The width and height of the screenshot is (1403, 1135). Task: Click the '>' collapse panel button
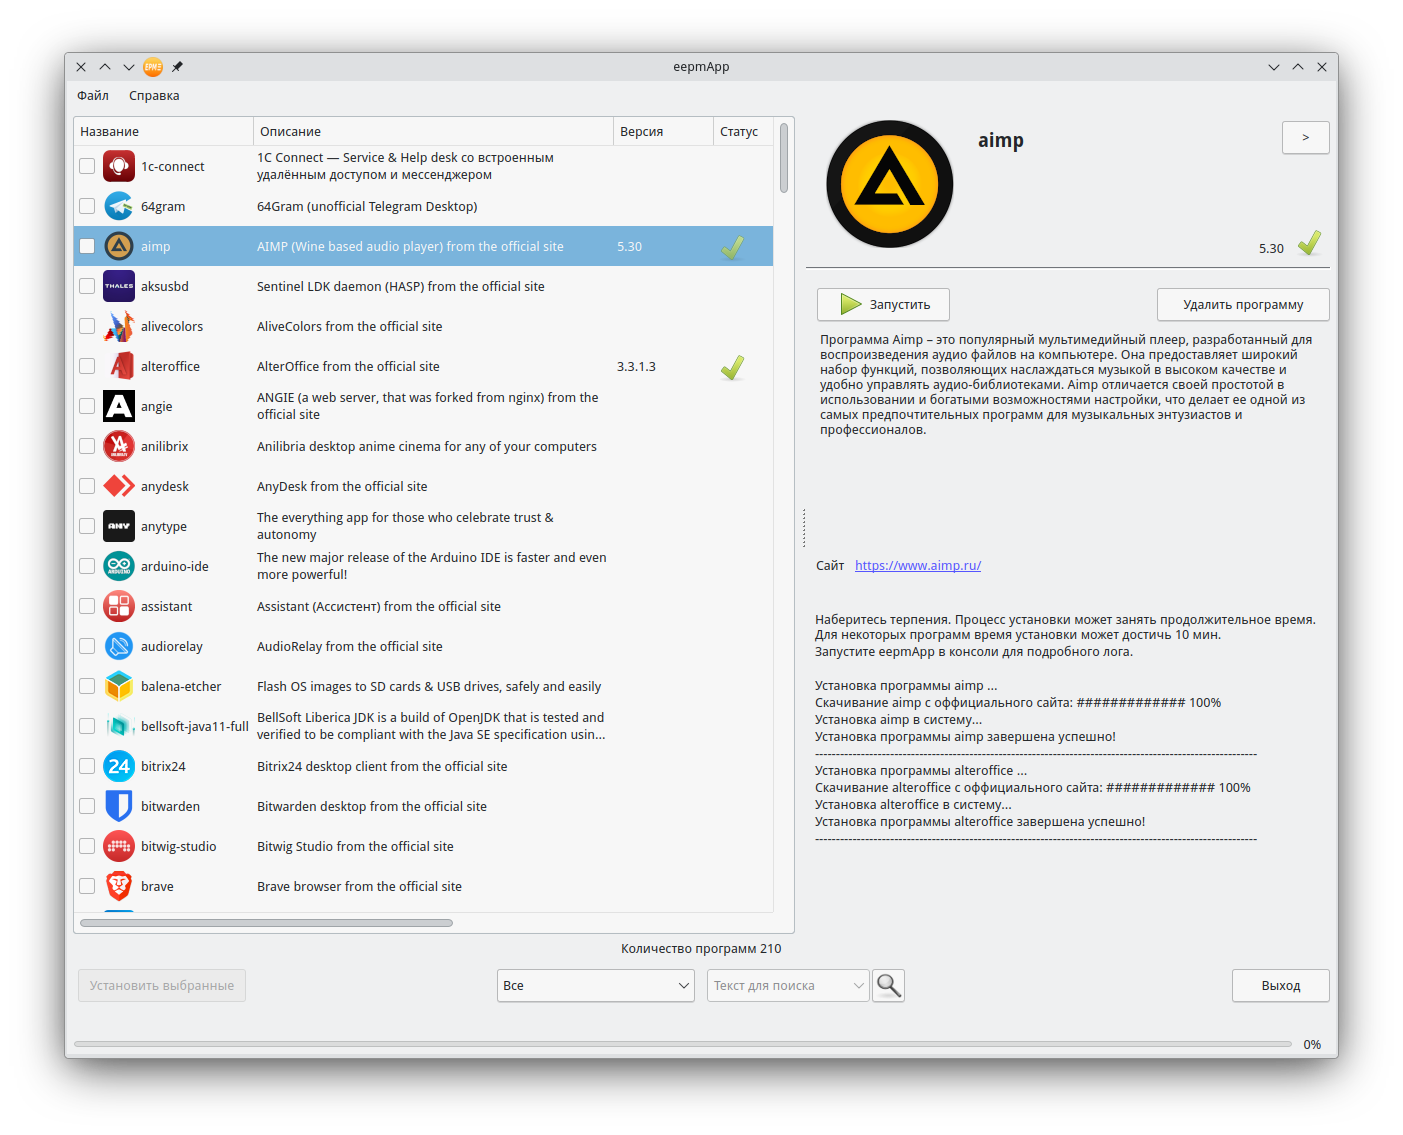click(x=1305, y=138)
